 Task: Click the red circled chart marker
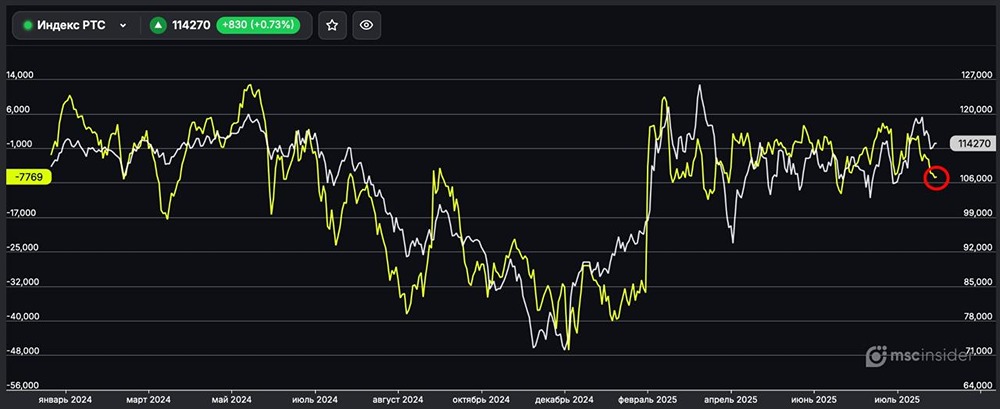click(x=936, y=178)
